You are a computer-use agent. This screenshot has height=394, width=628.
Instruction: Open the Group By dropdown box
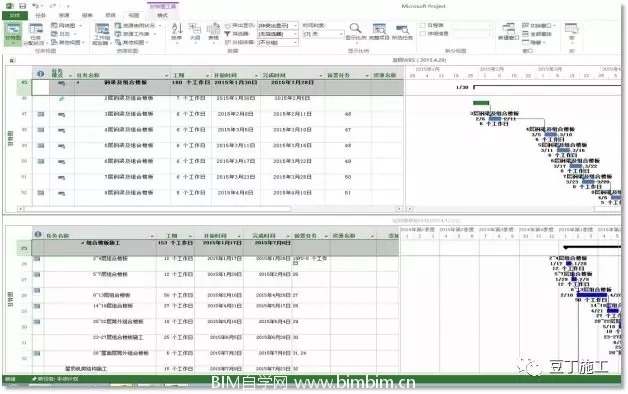pos(277,42)
